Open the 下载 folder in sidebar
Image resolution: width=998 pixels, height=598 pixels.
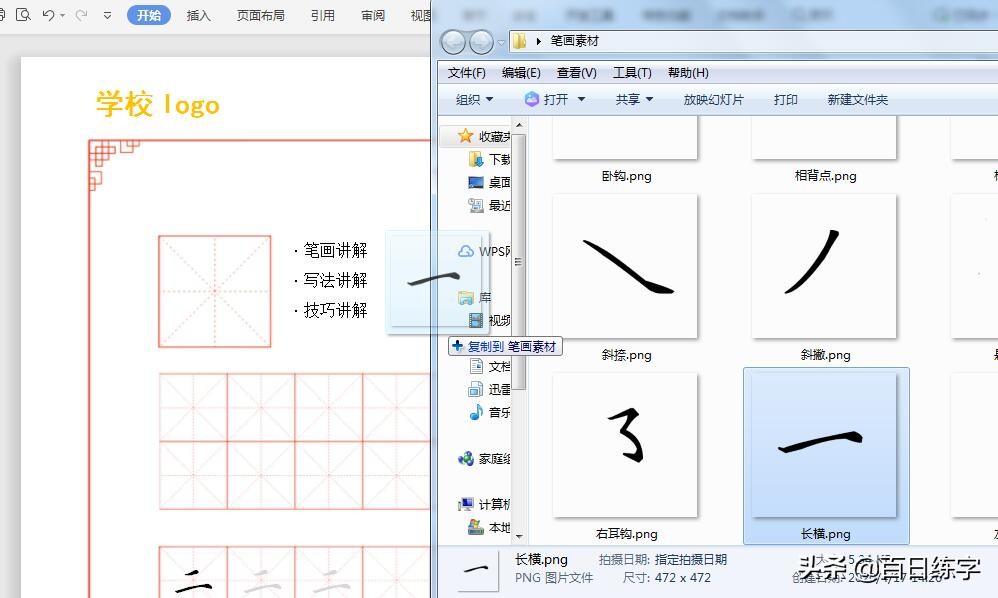point(488,159)
